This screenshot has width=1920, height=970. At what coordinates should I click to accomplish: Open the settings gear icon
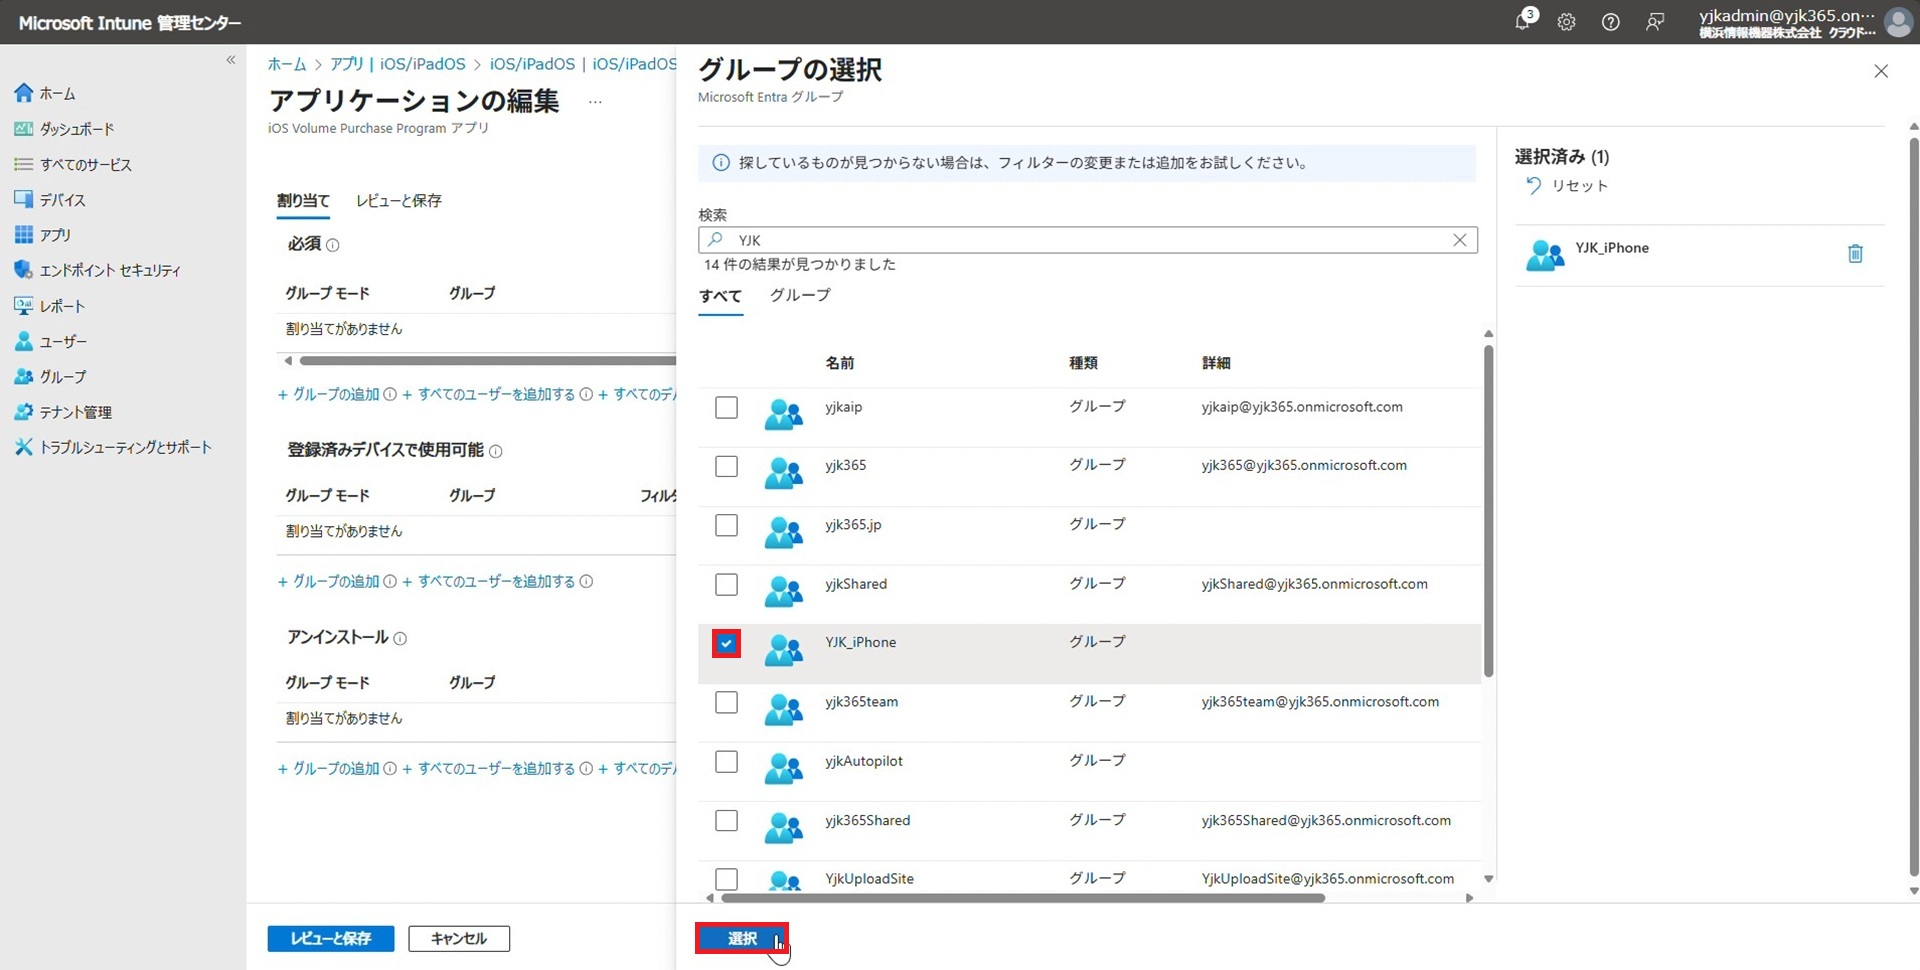(1566, 22)
